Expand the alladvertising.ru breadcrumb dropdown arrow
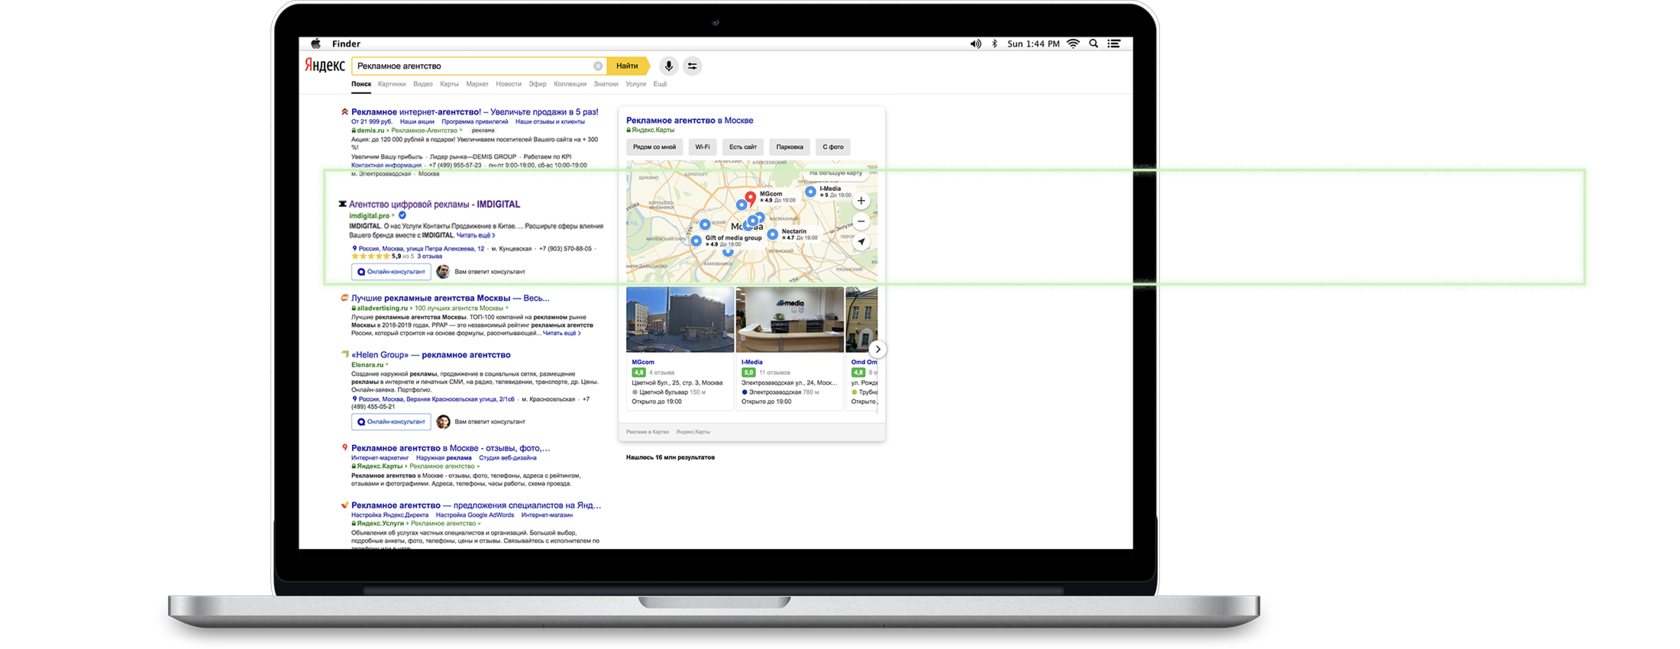 tap(508, 308)
